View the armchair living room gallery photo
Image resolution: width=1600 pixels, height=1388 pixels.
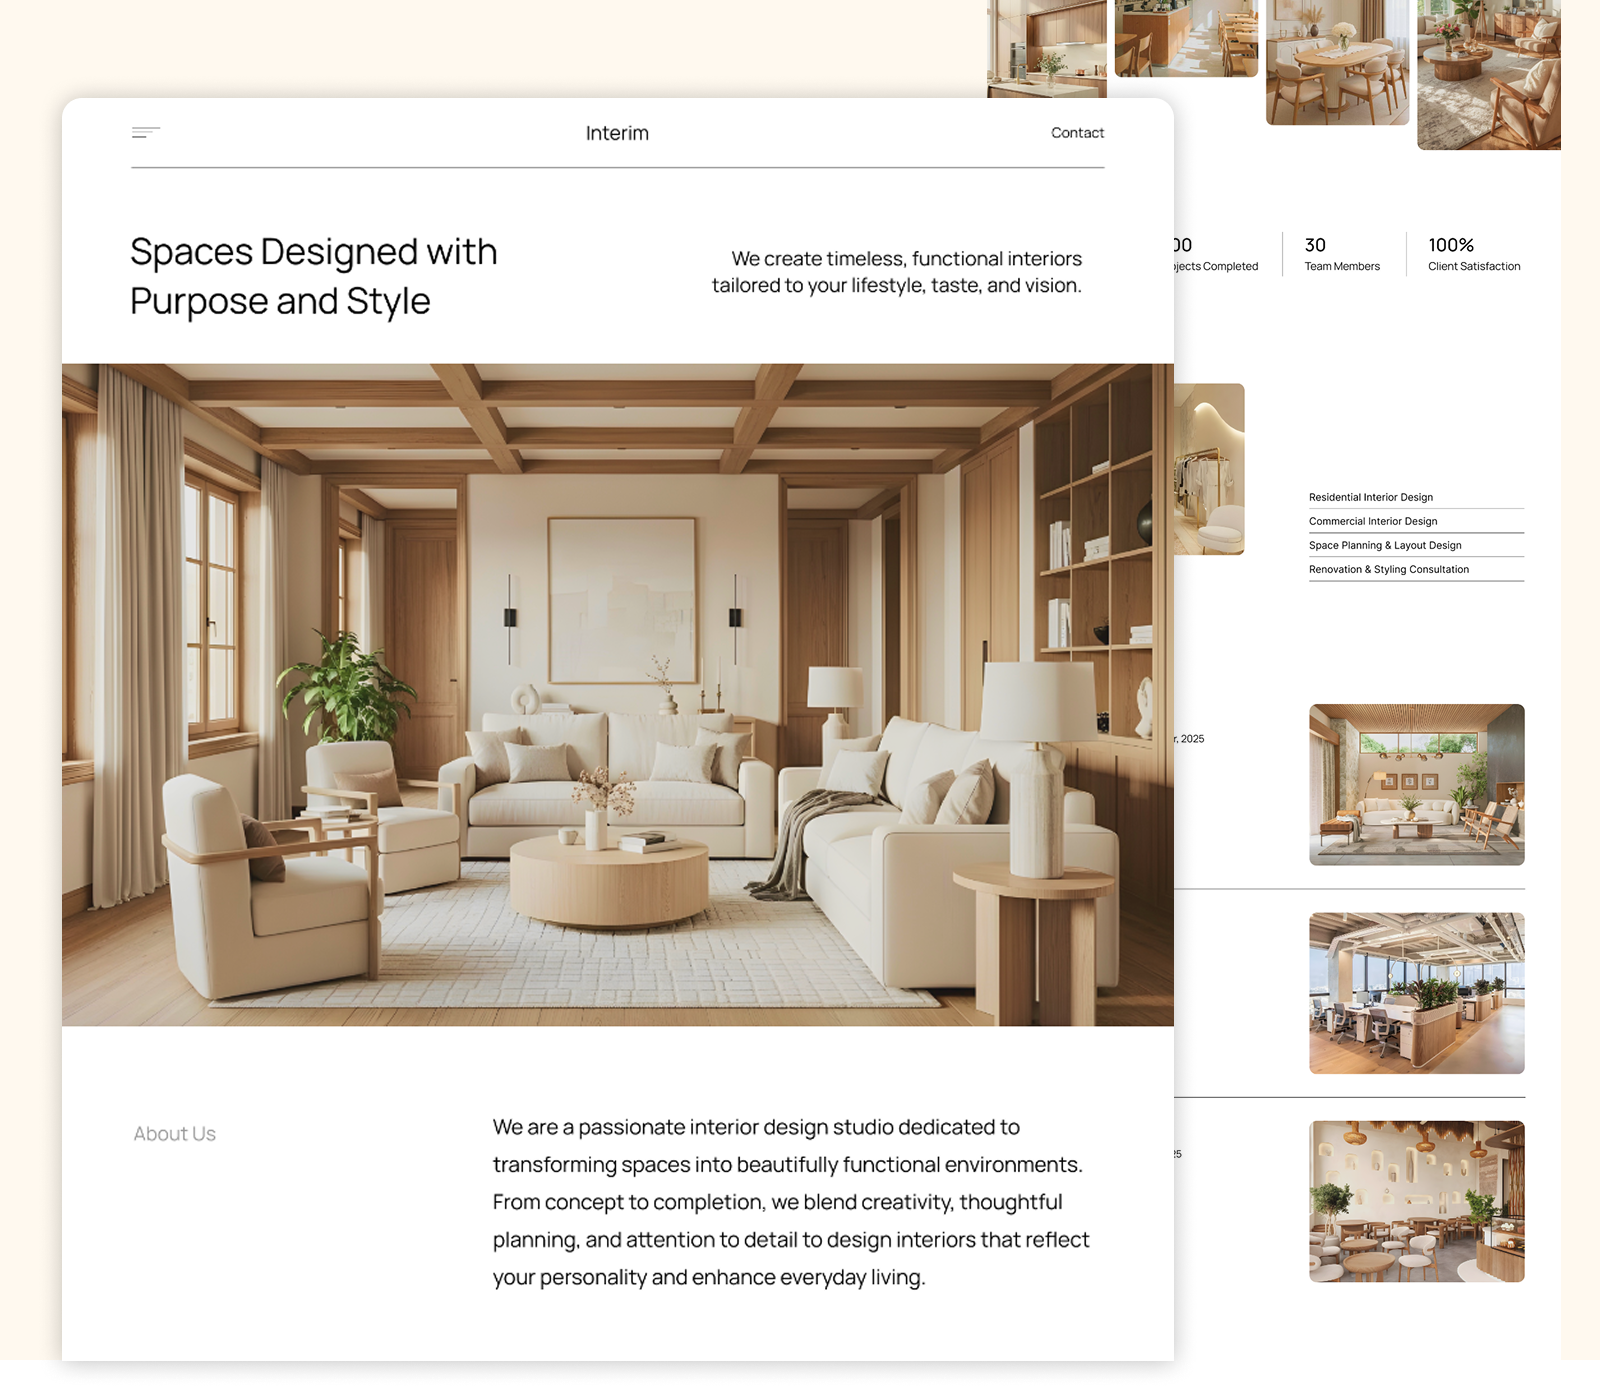[1490, 75]
